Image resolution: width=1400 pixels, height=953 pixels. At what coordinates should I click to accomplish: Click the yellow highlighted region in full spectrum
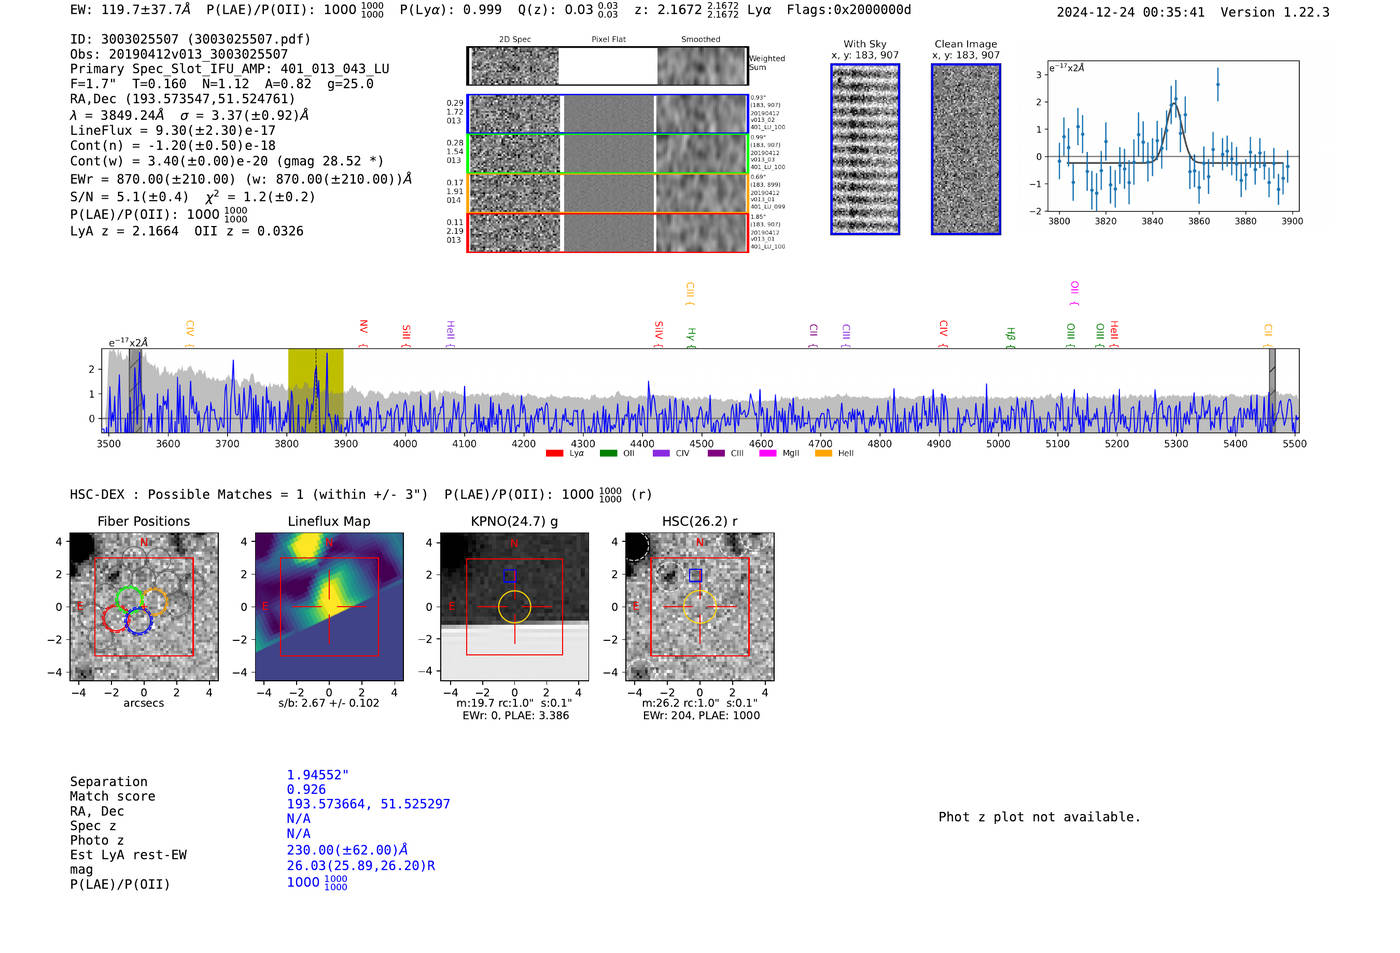tap(316, 391)
